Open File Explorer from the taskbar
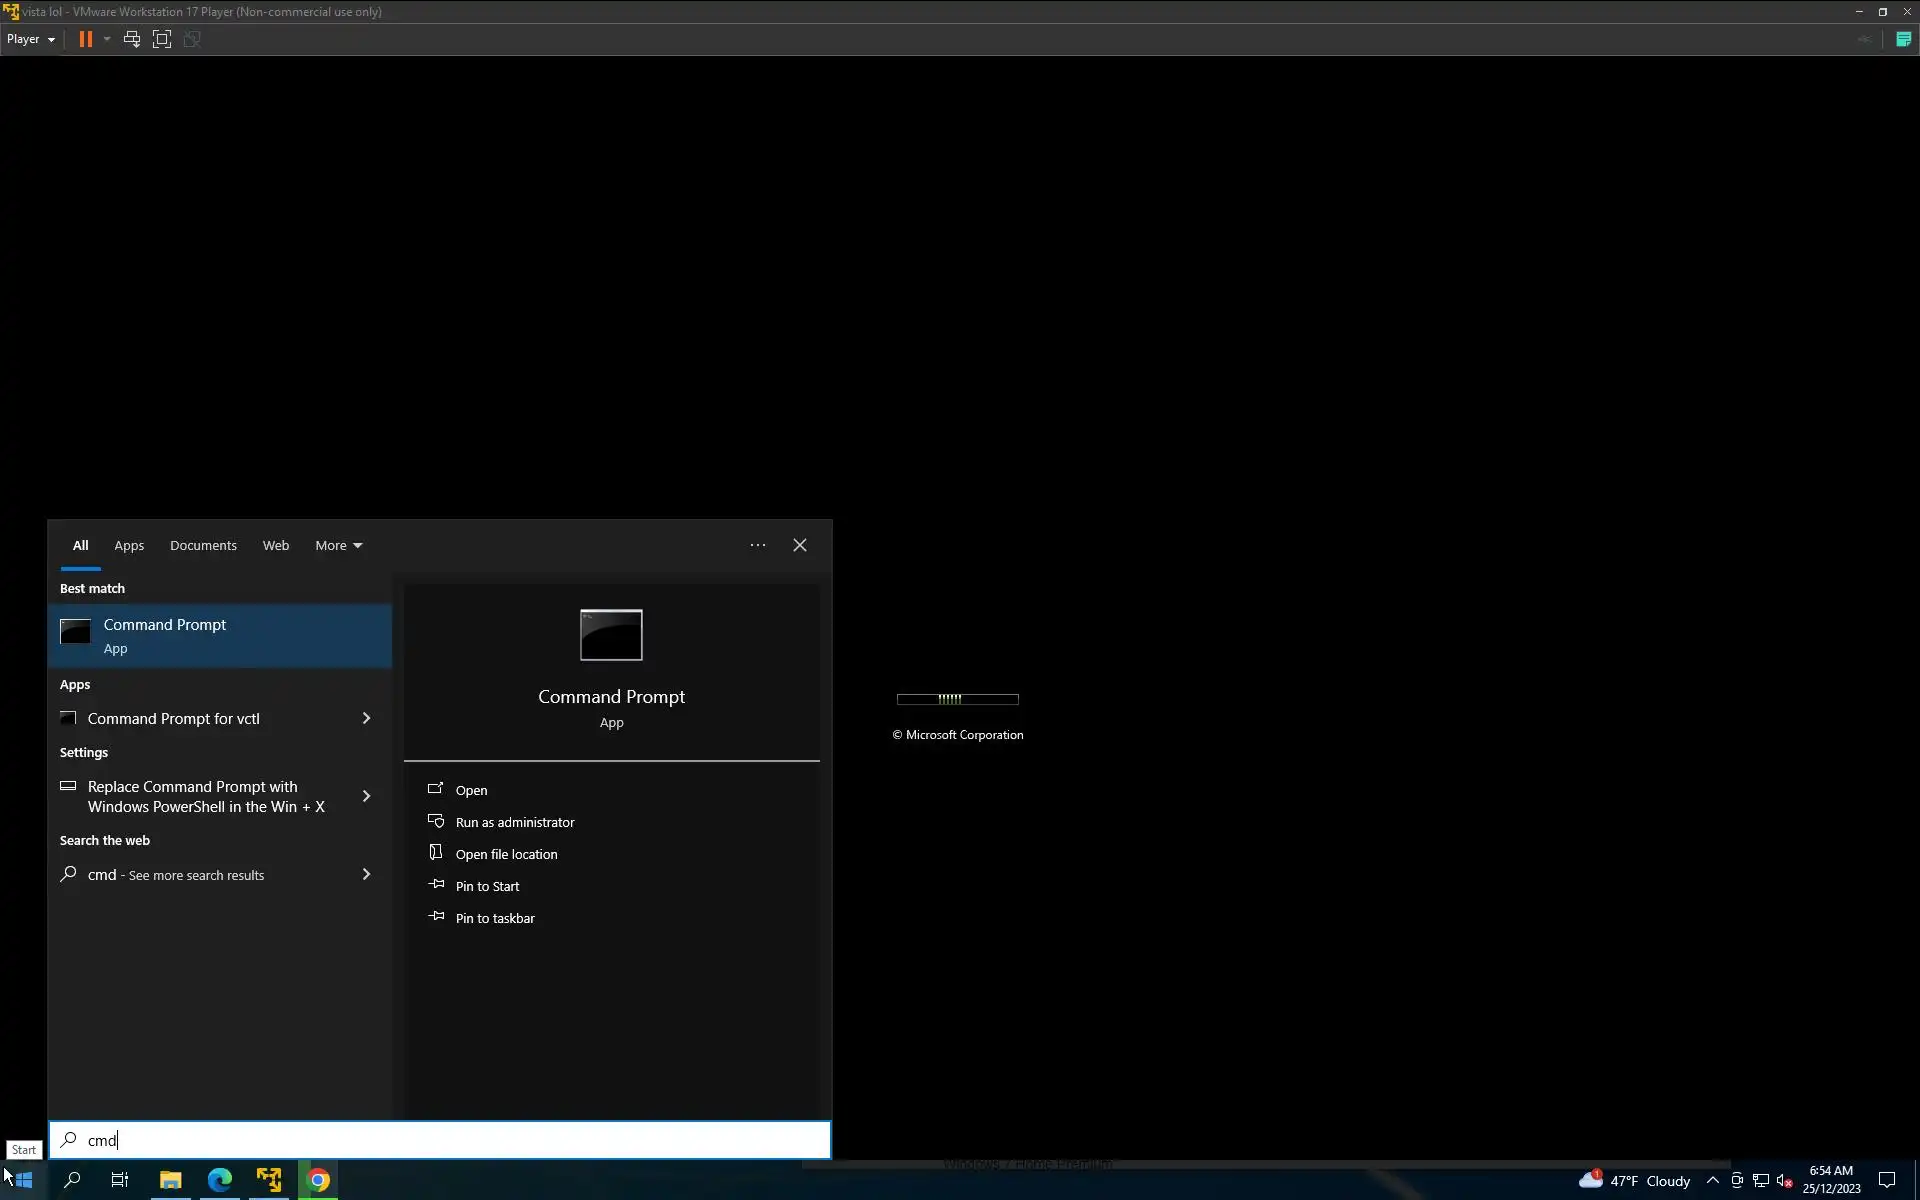Screen dimensions: 1920x1200 171,1180
